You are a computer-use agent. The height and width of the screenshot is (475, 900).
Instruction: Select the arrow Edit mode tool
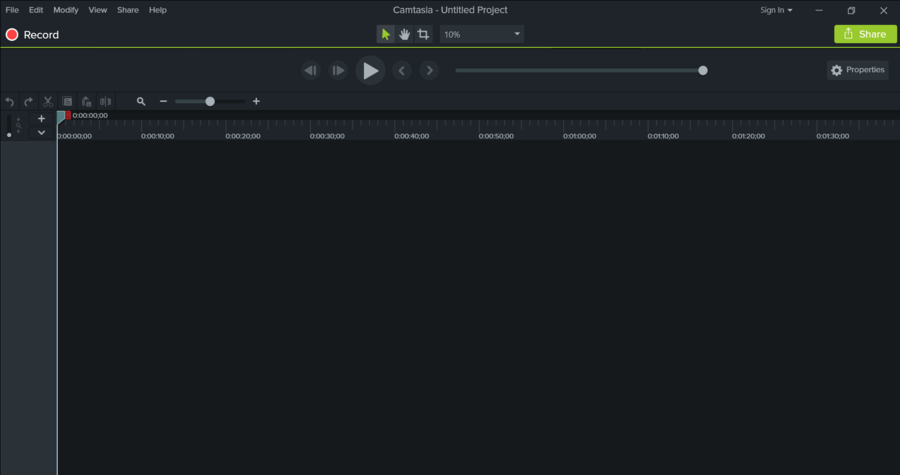[385, 34]
